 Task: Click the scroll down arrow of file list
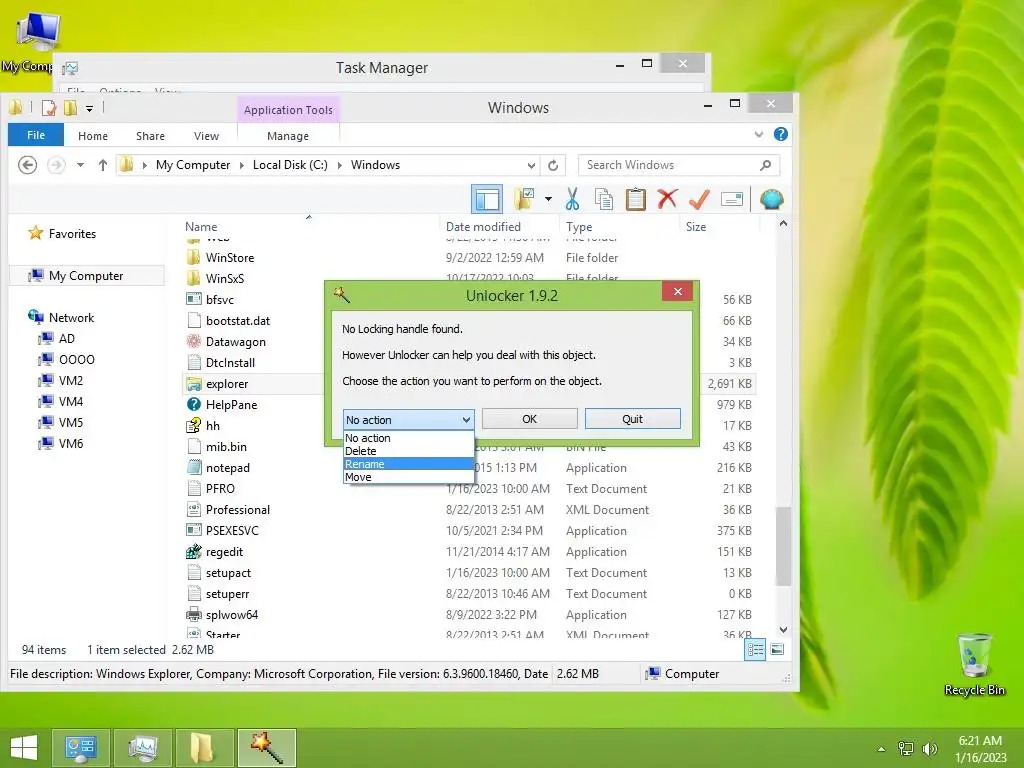(783, 630)
